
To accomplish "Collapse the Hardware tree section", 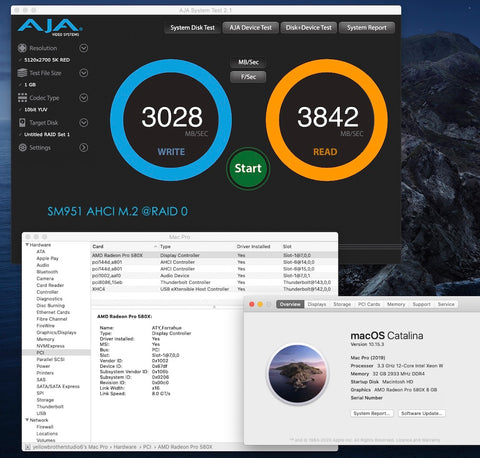I will pos(27,245).
